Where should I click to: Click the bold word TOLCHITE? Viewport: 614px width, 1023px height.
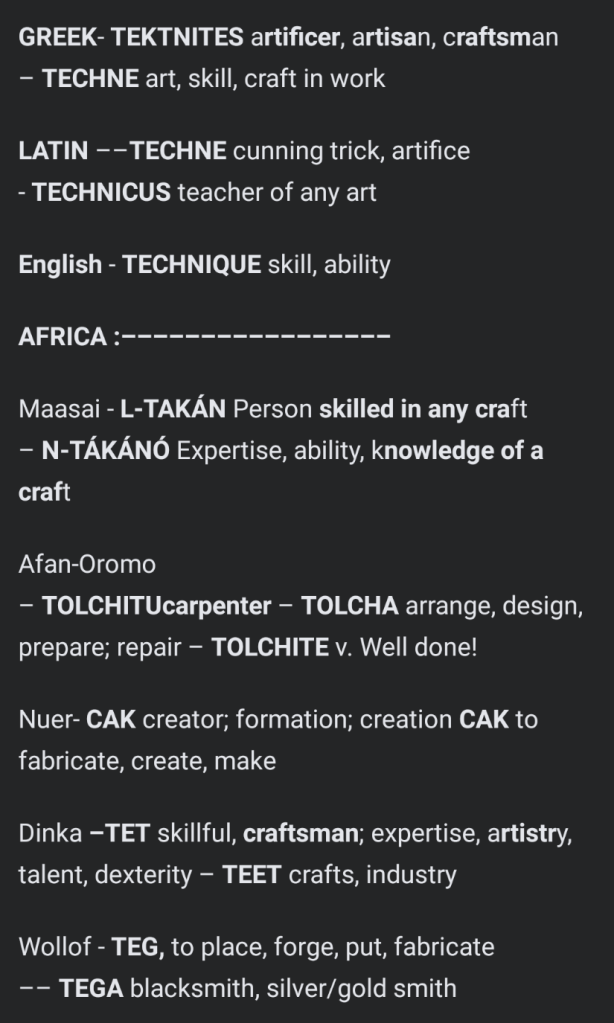(x=270, y=647)
